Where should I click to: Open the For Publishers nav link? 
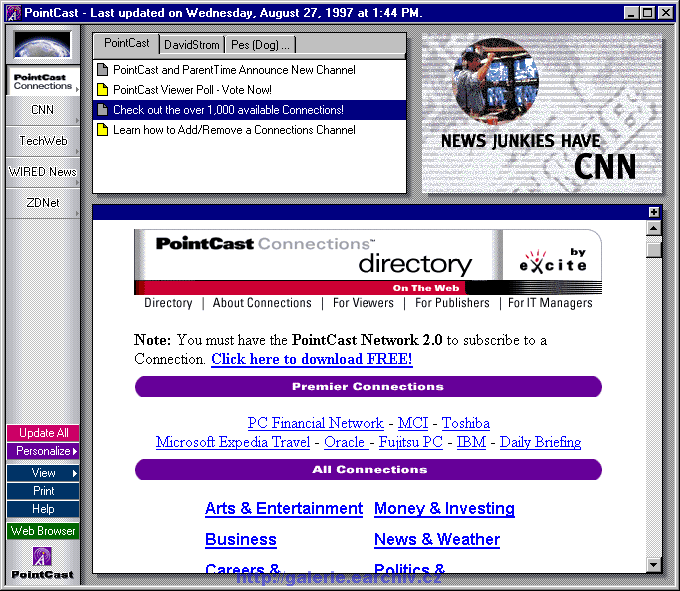click(x=452, y=303)
